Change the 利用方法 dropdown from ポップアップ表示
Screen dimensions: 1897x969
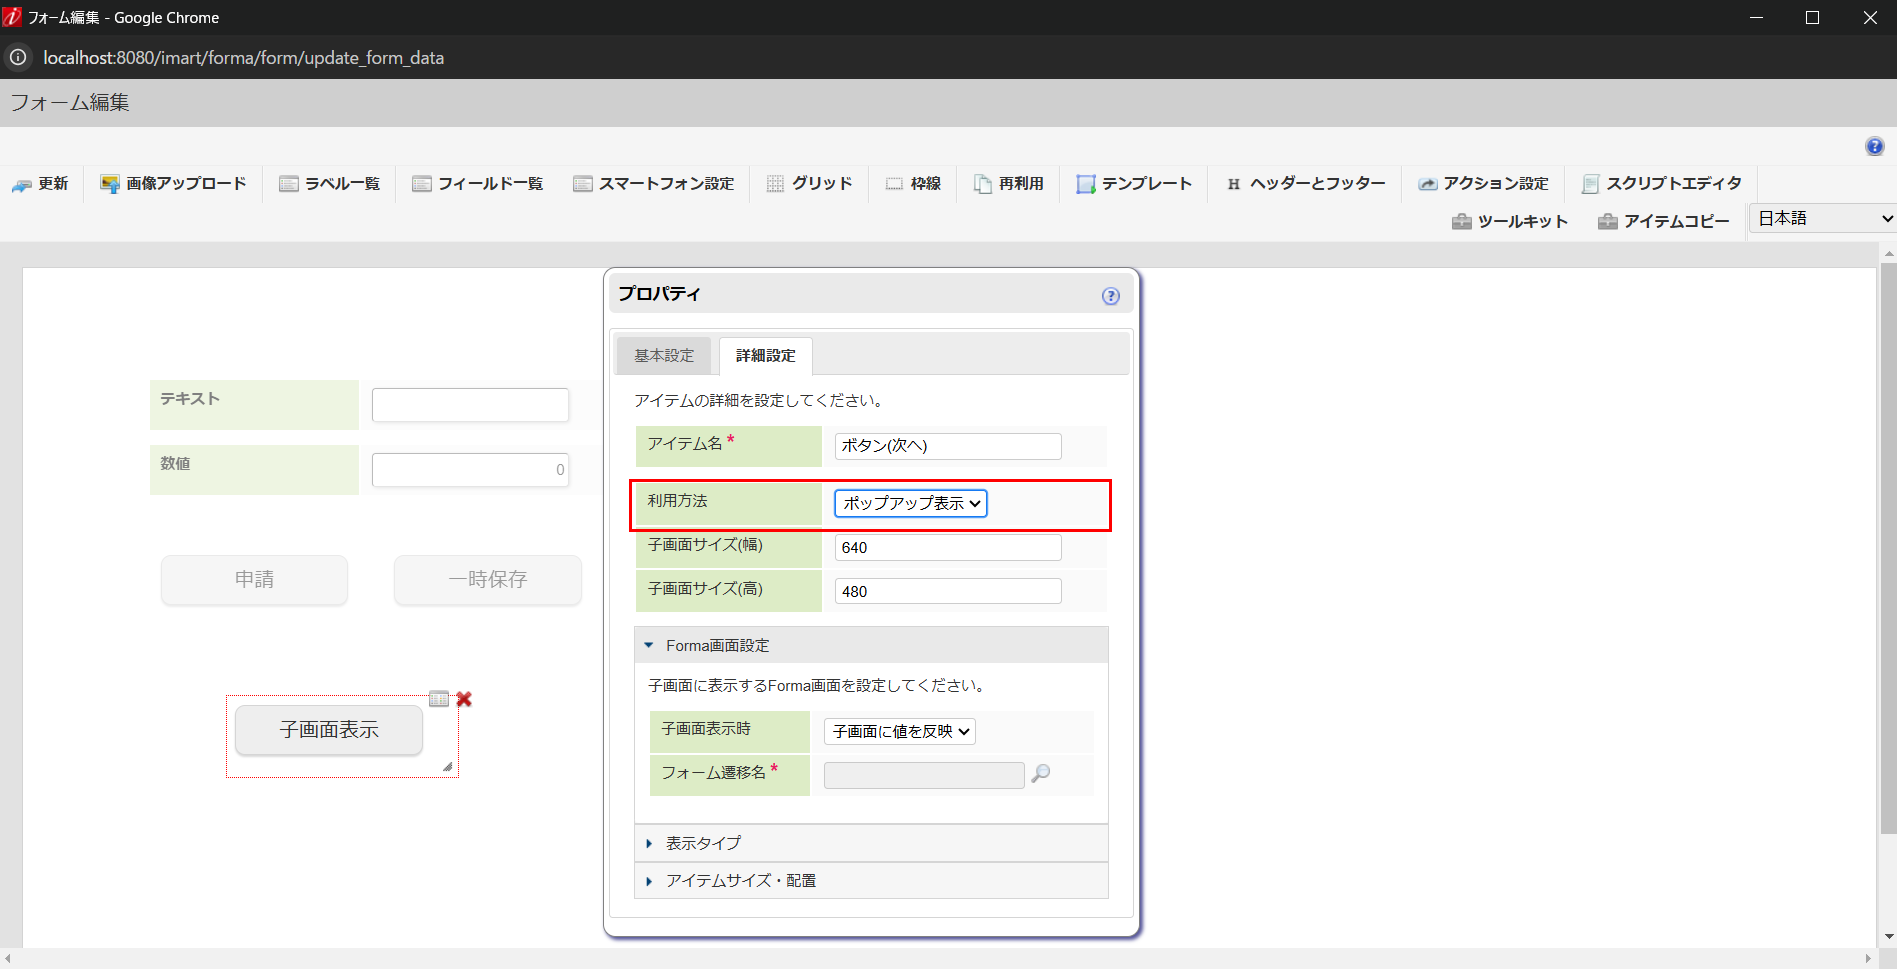pyautogui.click(x=909, y=503)
